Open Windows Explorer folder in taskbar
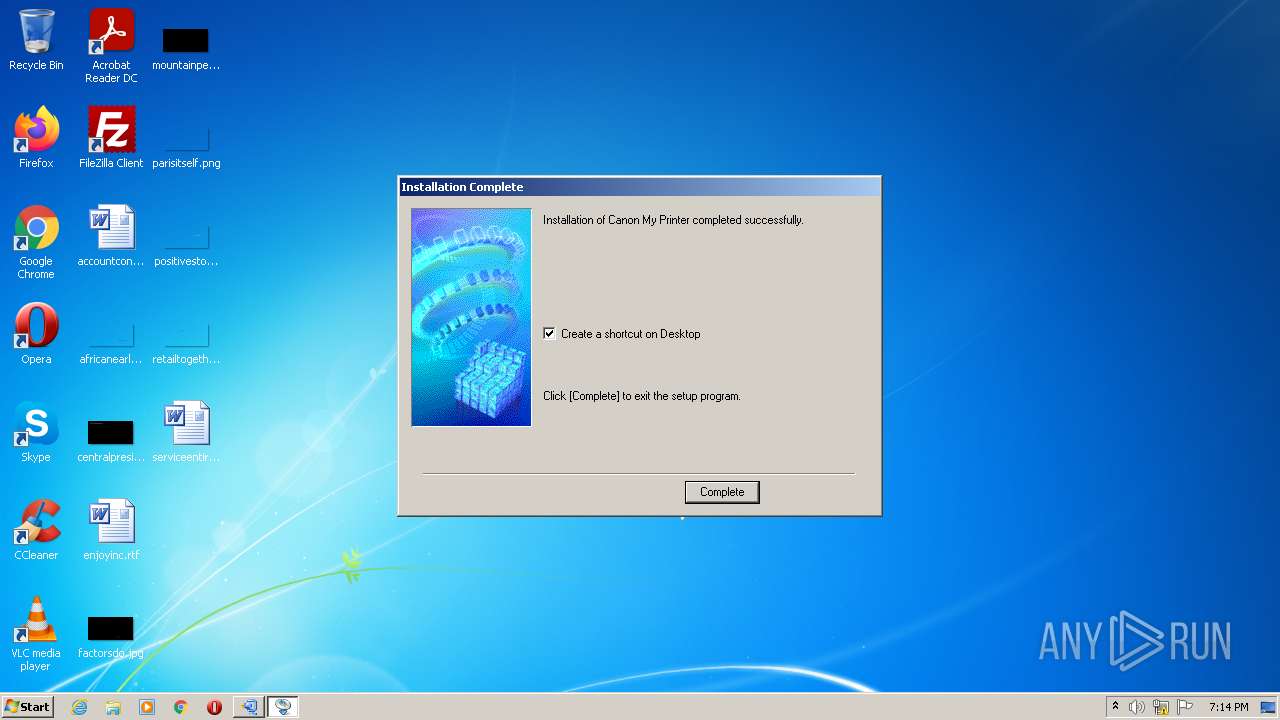 point(113,707)
